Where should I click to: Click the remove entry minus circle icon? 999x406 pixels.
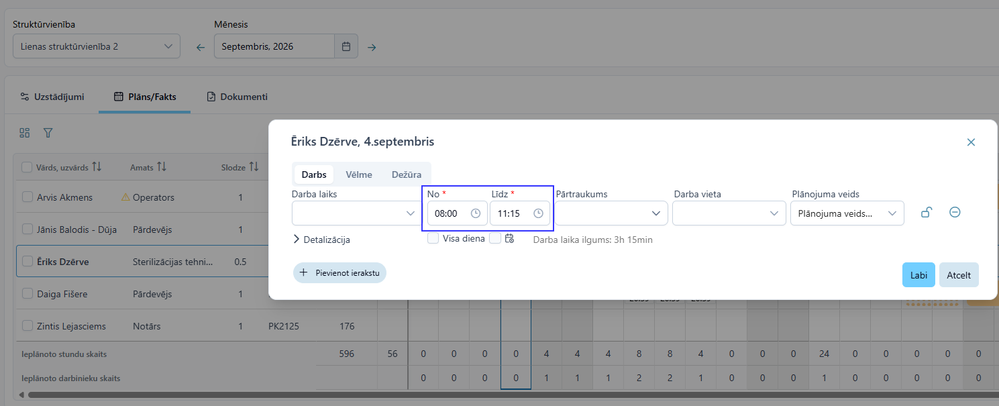coord(954,212)
